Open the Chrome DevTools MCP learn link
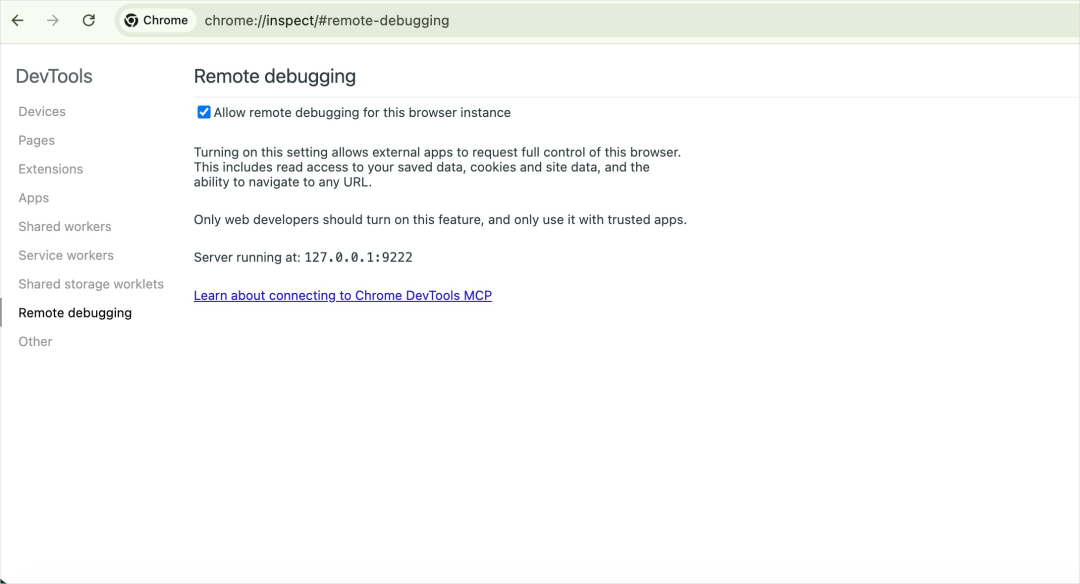 (343, 296)
